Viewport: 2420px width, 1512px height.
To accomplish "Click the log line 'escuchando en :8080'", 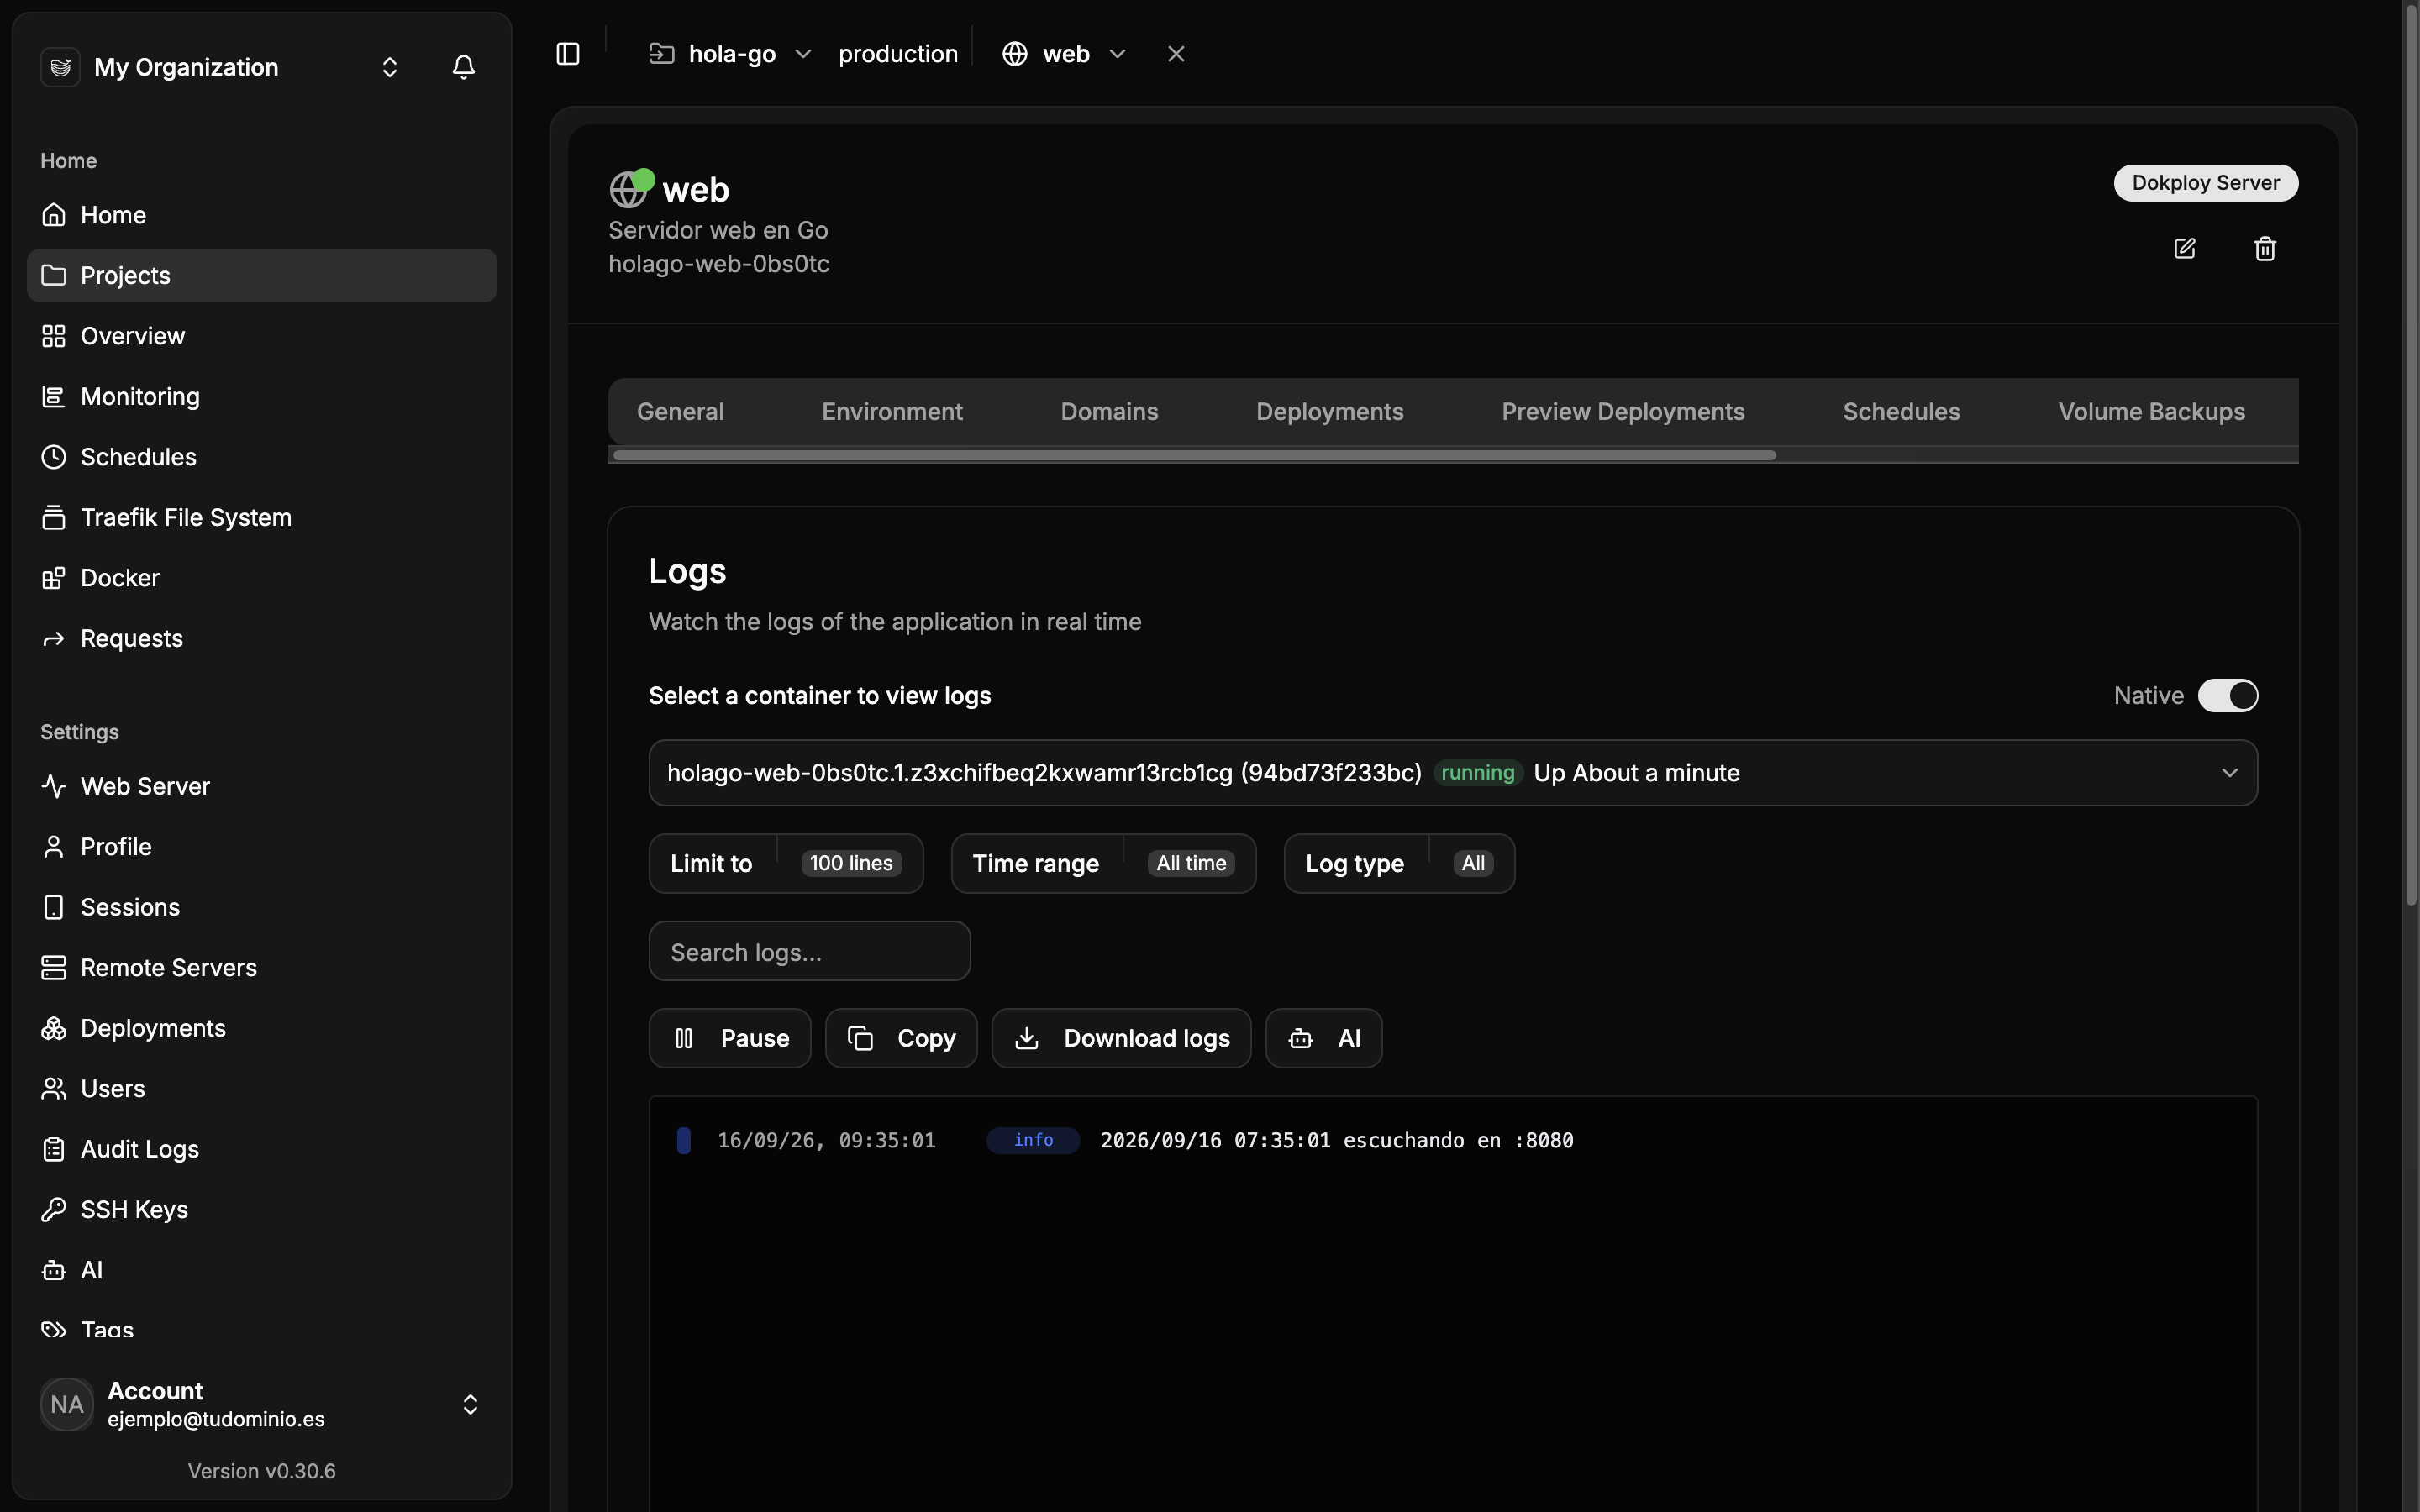I will coord(1337,1141).
